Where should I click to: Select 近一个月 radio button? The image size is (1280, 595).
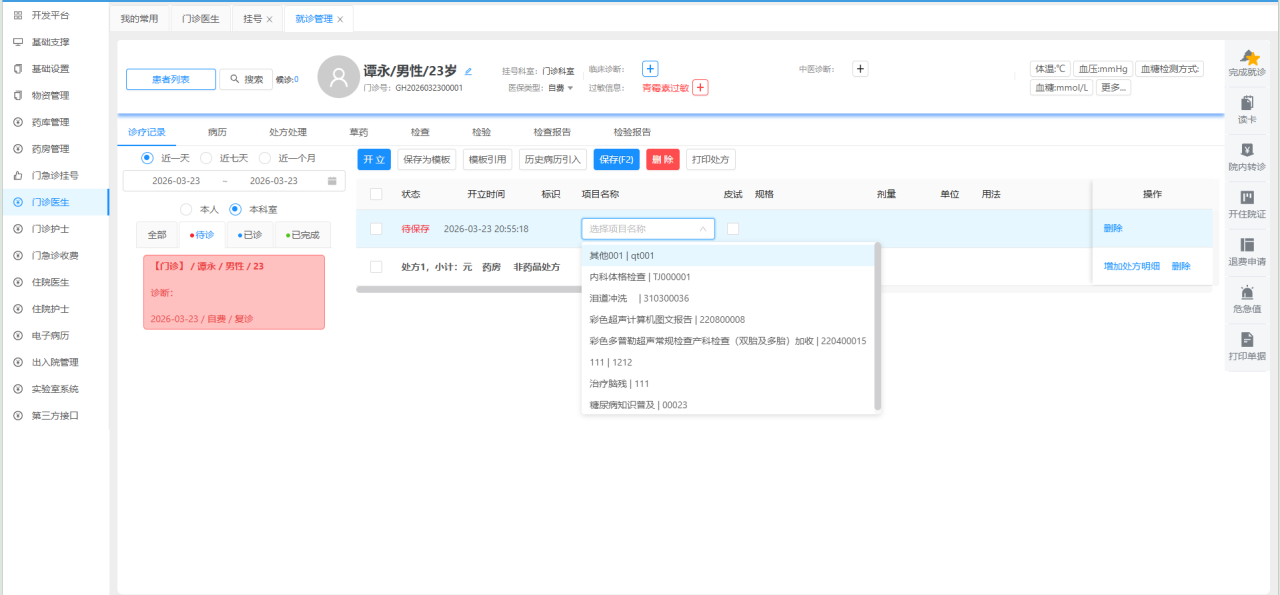(x=264, y=158)
